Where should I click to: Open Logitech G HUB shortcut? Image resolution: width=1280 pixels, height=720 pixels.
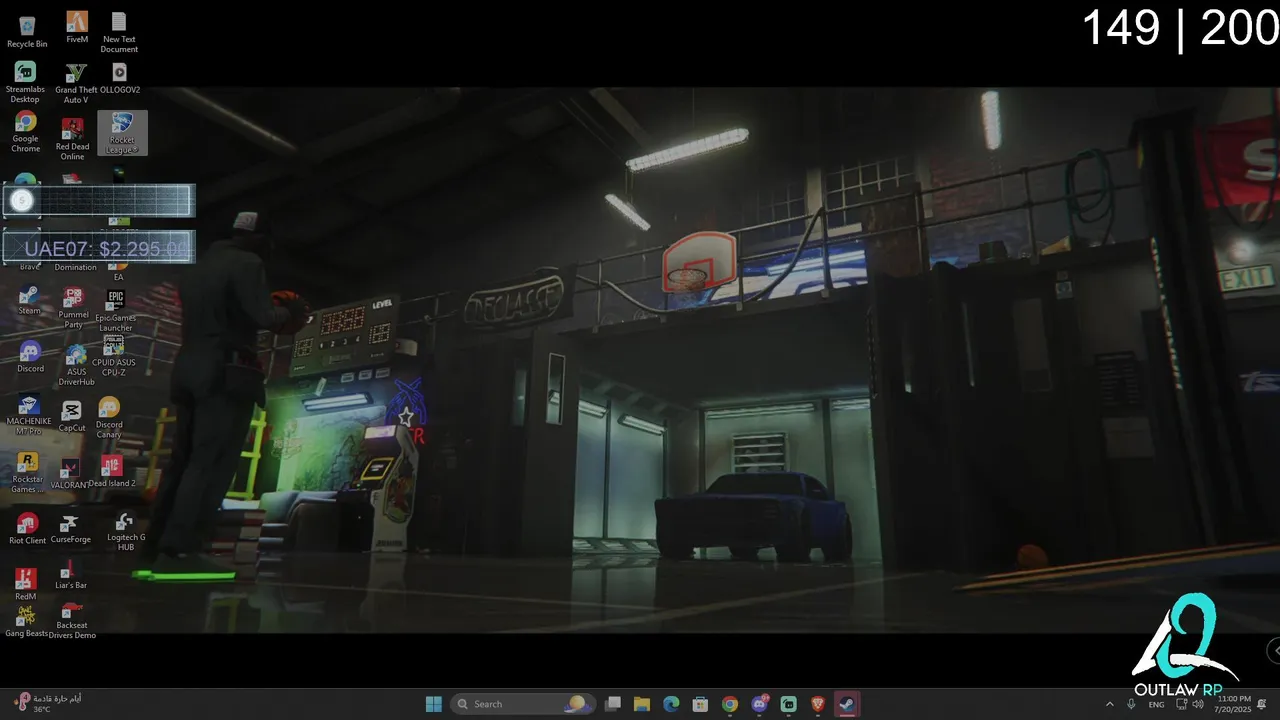(x=126, y=532)
